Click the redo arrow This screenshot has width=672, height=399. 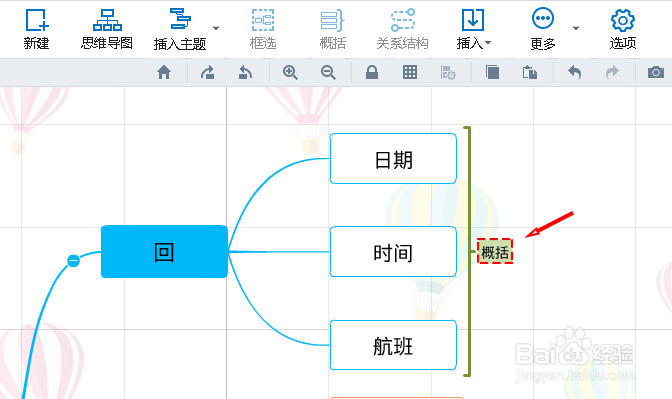[x=612, y=72]
